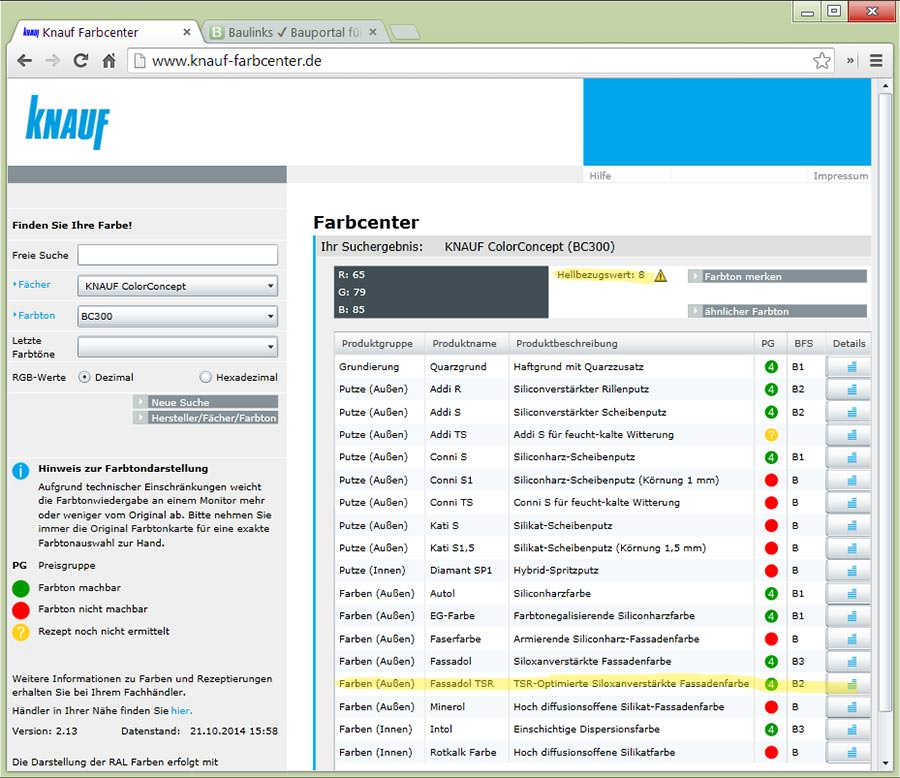Open details for Fassadol TSR row
The image size is (900, 778).
848,684
